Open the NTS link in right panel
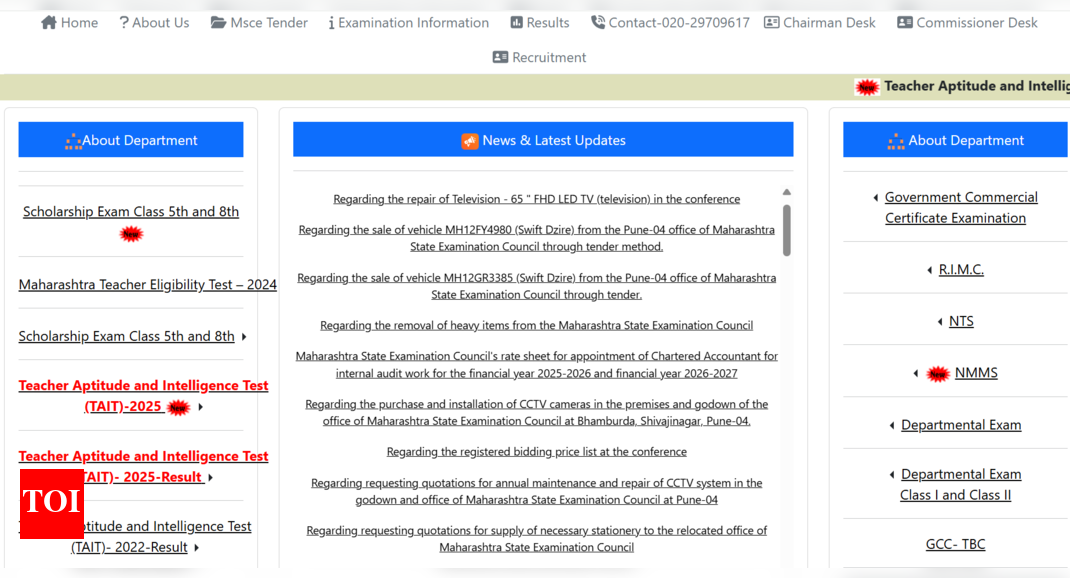This screenshot has width=1070, height=578. tap(961, 321)
